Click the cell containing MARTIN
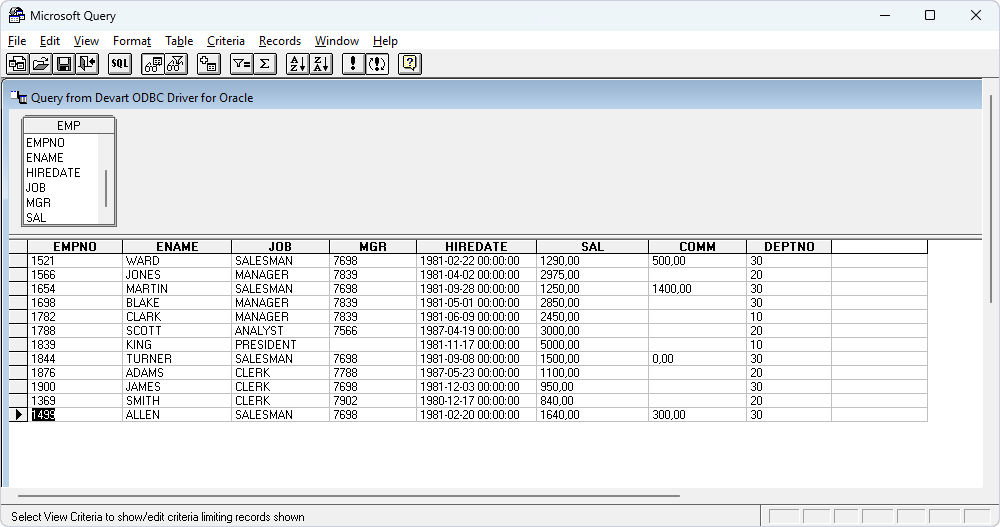This screenshot has height=527, width=1000. 177,289
